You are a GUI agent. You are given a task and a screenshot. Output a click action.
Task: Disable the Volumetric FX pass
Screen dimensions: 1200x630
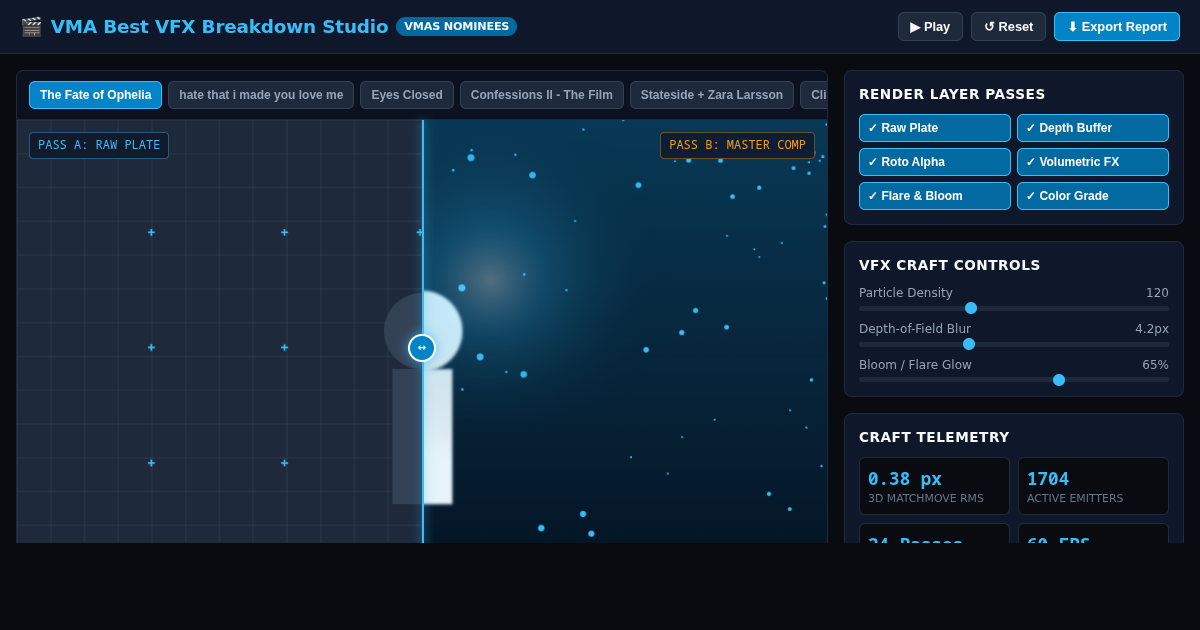[1093, 162]
